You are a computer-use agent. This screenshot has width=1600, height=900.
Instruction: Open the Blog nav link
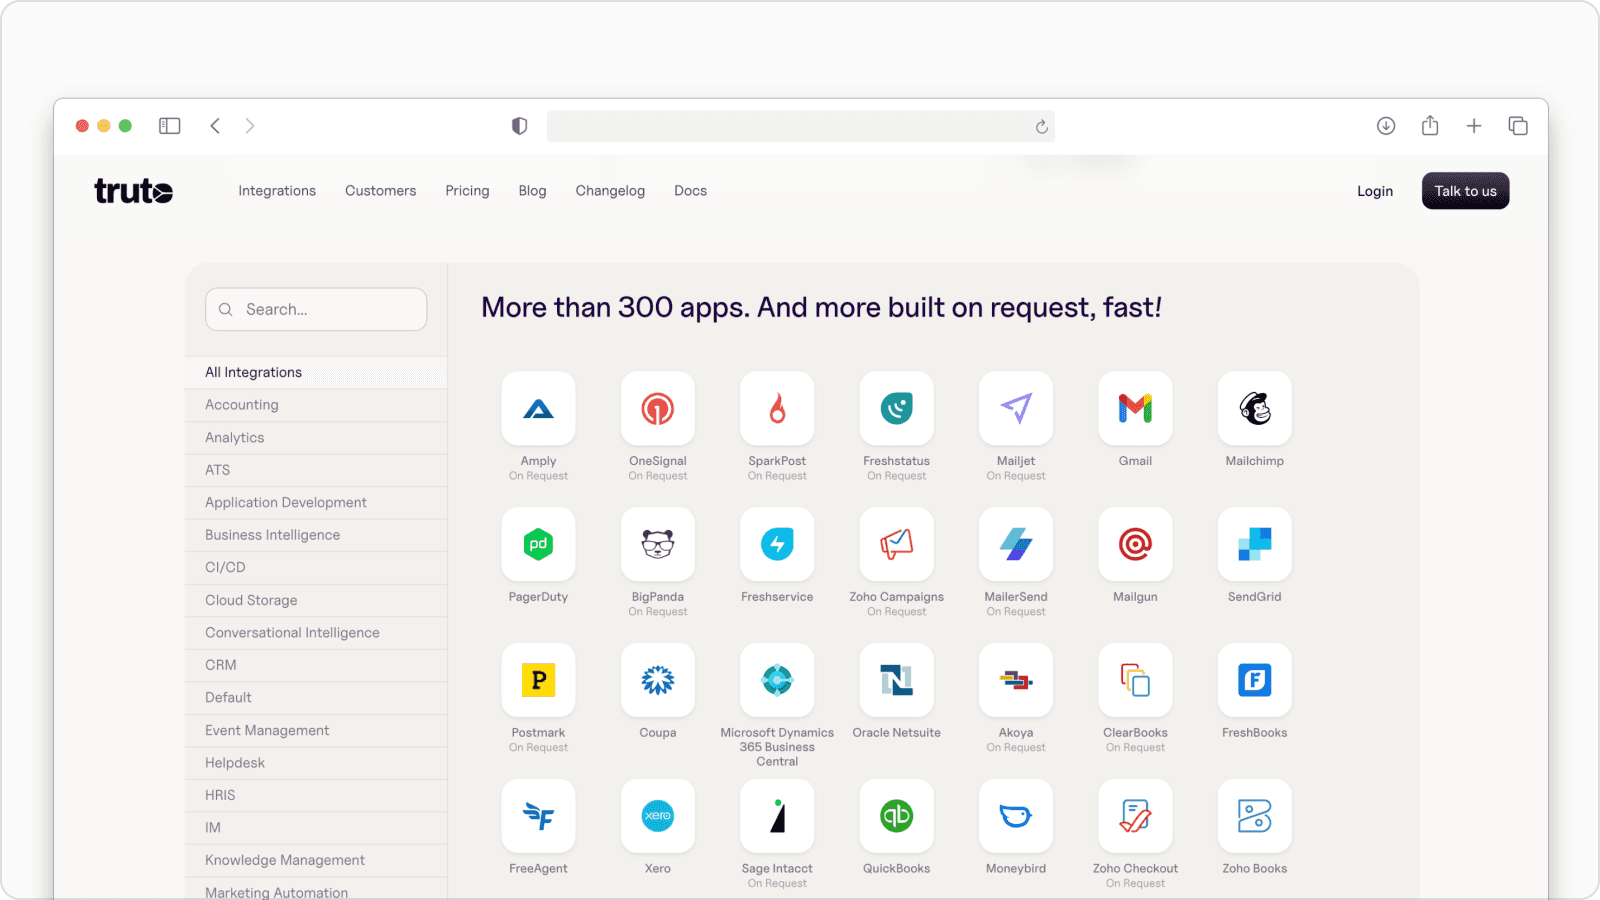pyautogui.click(x=532, y=191)
